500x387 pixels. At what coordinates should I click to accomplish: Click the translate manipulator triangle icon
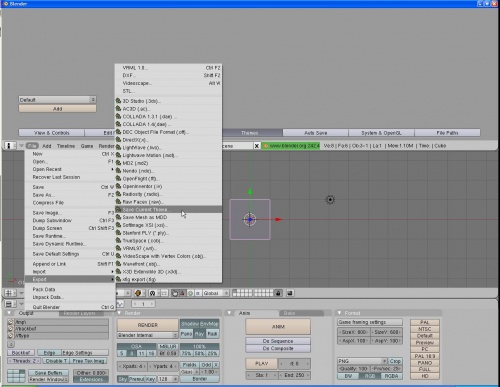point(182,293)
